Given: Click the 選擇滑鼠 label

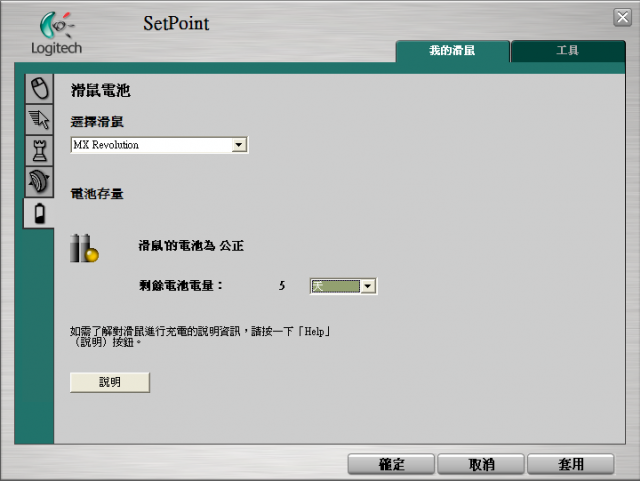Looking at the screenshot, I should tap(97, 122).
